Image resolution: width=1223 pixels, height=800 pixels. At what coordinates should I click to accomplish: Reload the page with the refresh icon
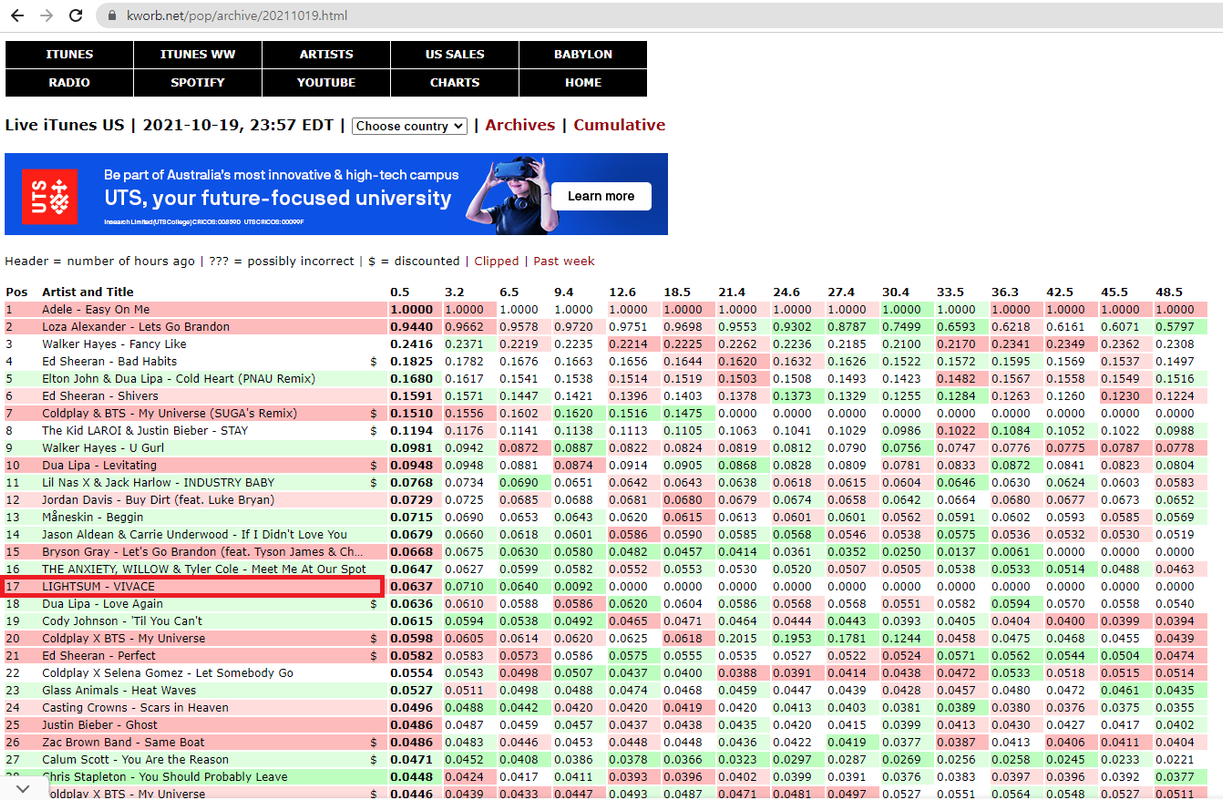click(x=76, y=16)
